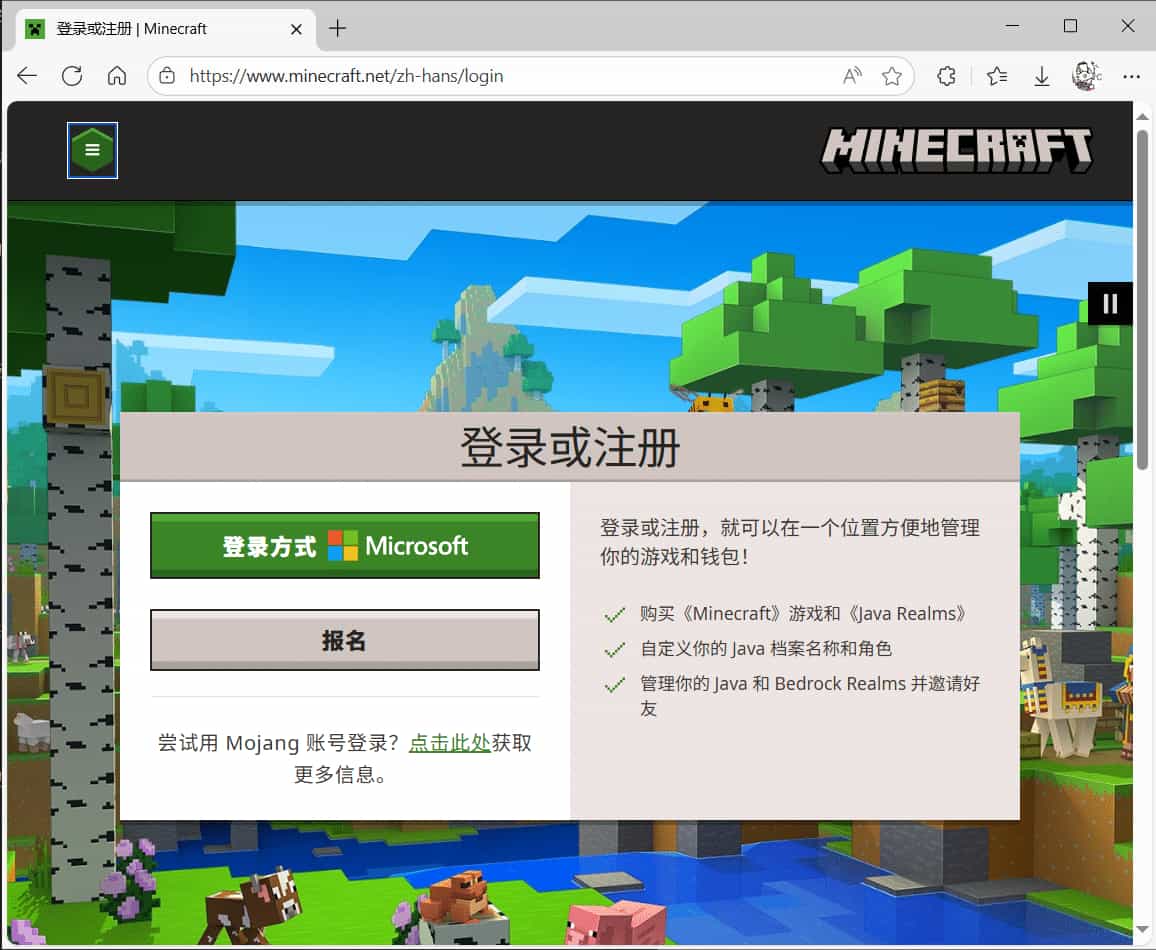Click the browser back arrow
This screenshot has height=950, width=1156.
coord(27,76)
